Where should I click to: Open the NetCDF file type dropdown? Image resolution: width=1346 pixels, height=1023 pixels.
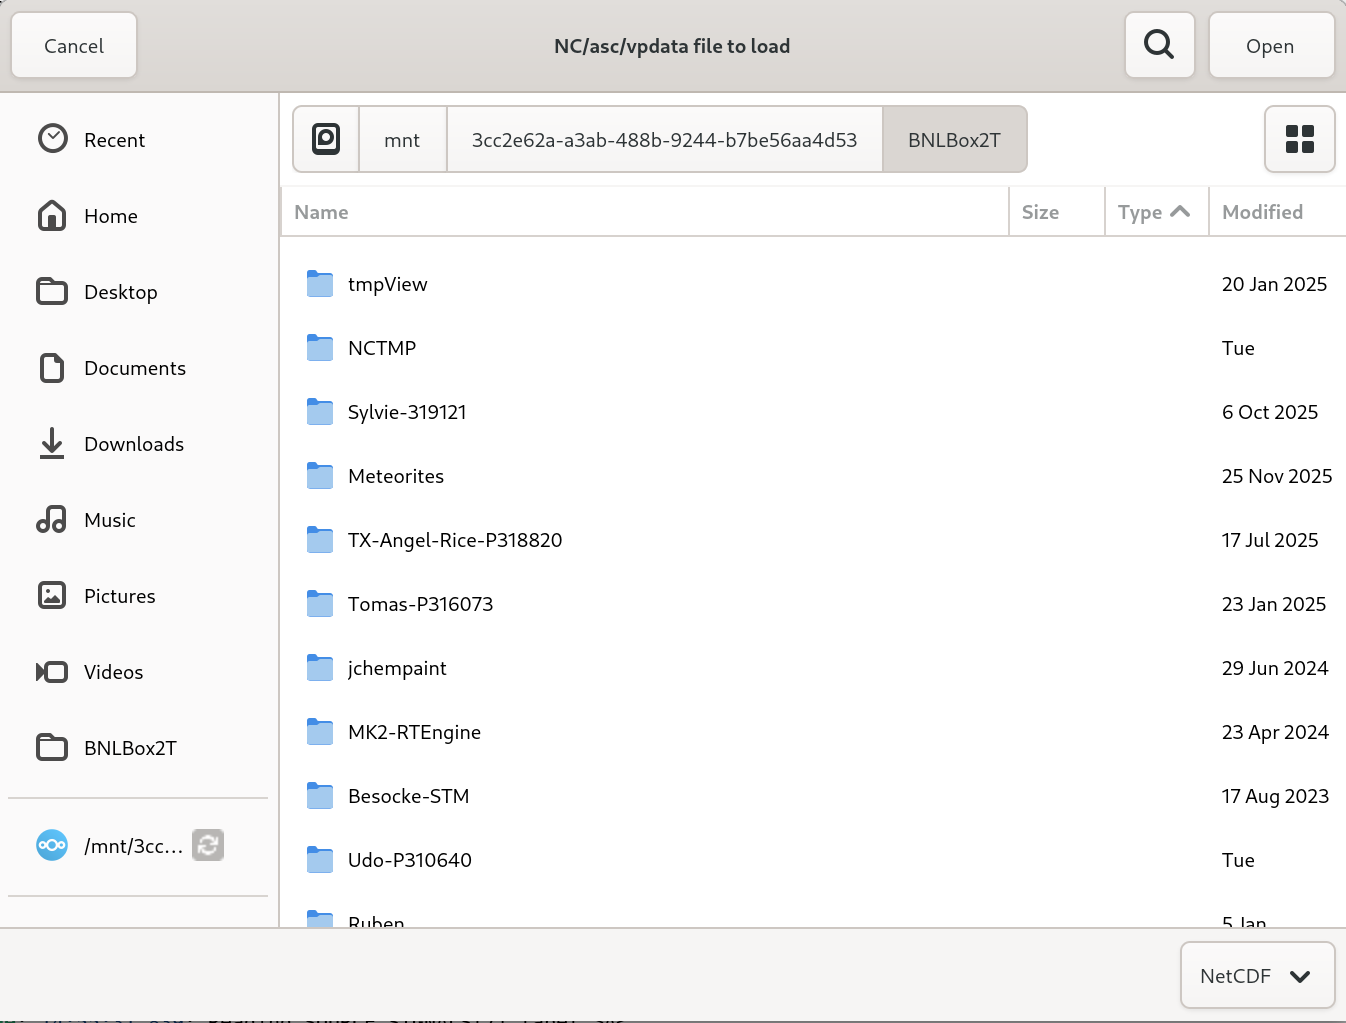(x=1257, y=976)
